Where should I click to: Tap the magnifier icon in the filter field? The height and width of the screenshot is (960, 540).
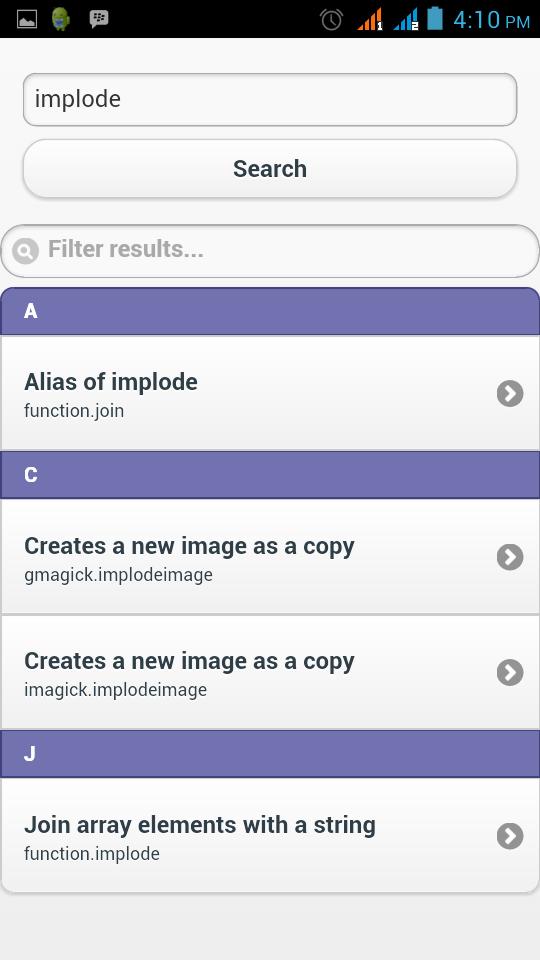point(25,251)
